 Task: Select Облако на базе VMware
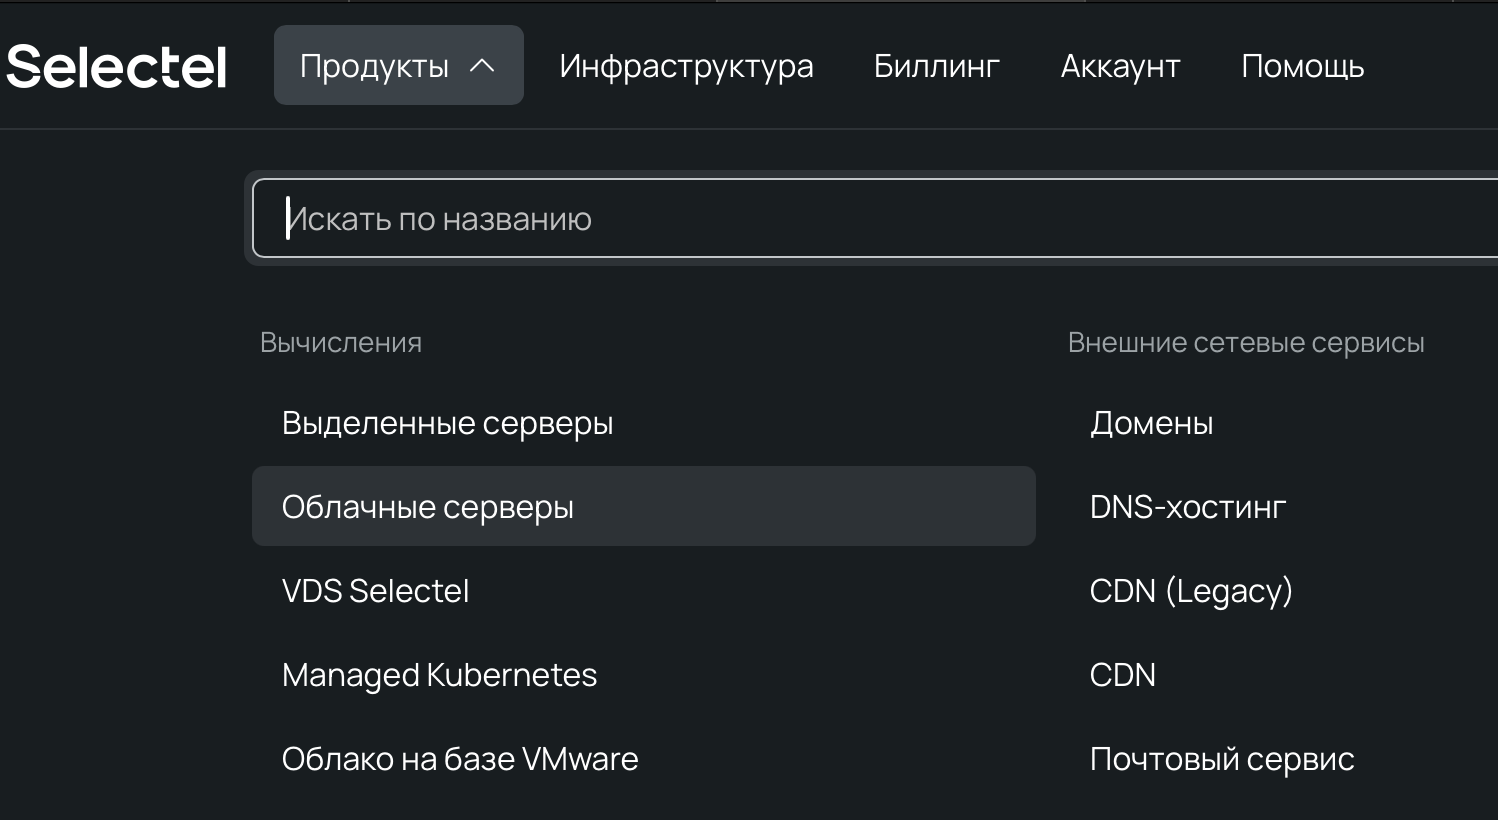(644, 758)
